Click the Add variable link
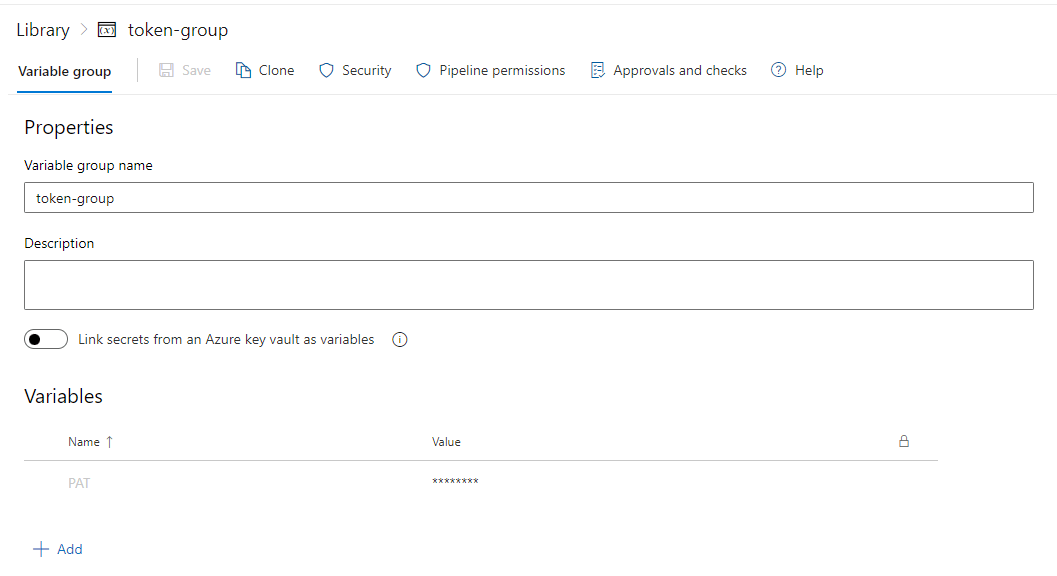Image resolution: width=1057 pixels, height=576 pixels. tap(58, 549)
